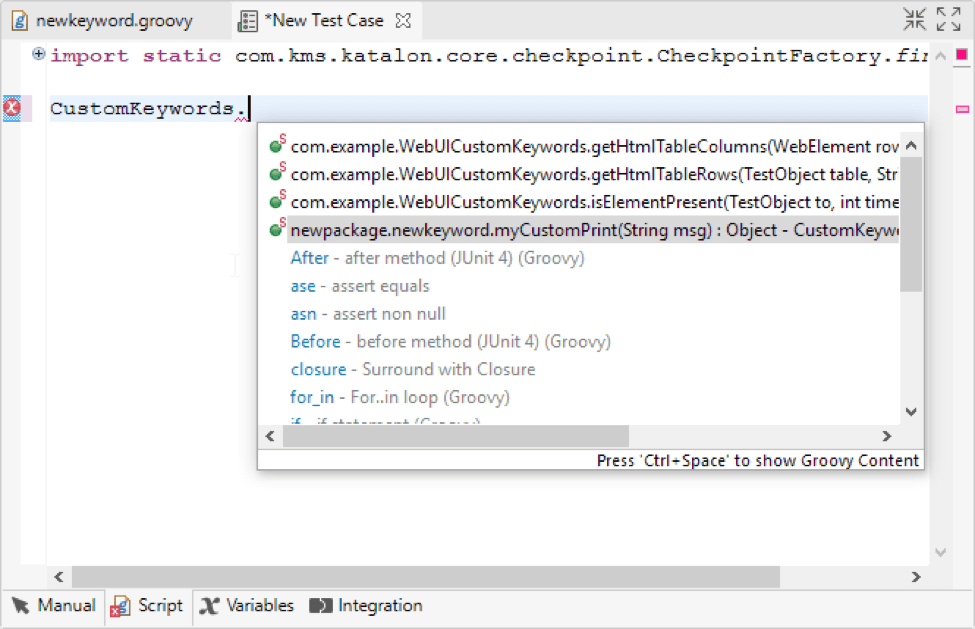The height and width of the screenshot is (629, 975).
Task: Expand the folded import statements
Action: click(39, 54)
